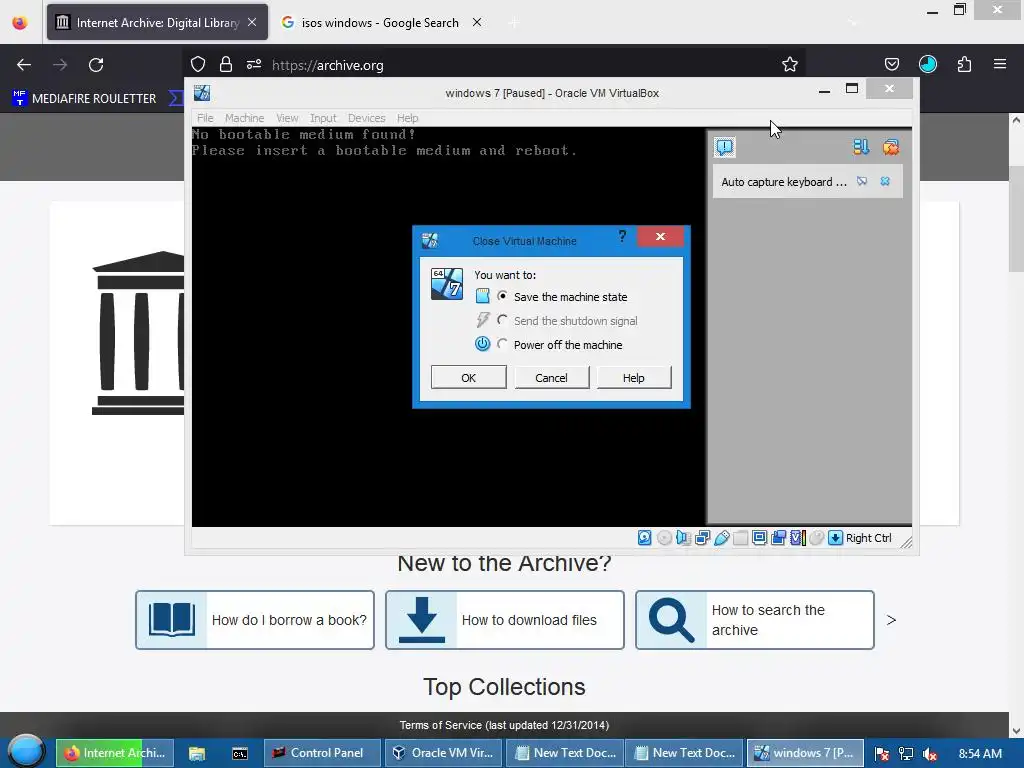This screenshot has width=1024, height=768.
Task: Open Control Panel from the taskbar
Action: [x=322, y=753]
